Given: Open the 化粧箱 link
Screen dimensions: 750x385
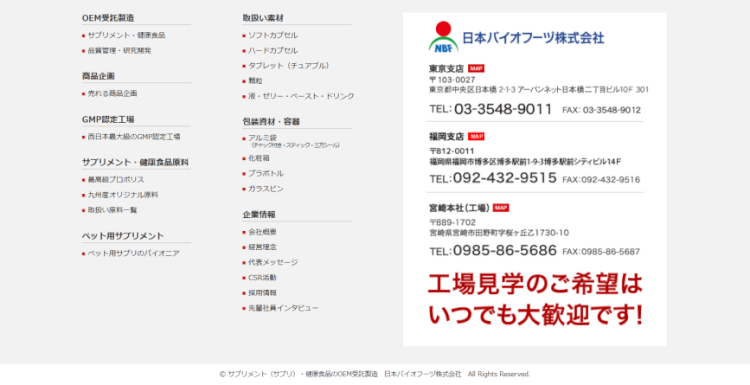Looking at the screenshot, I should [x=259, y=158].
